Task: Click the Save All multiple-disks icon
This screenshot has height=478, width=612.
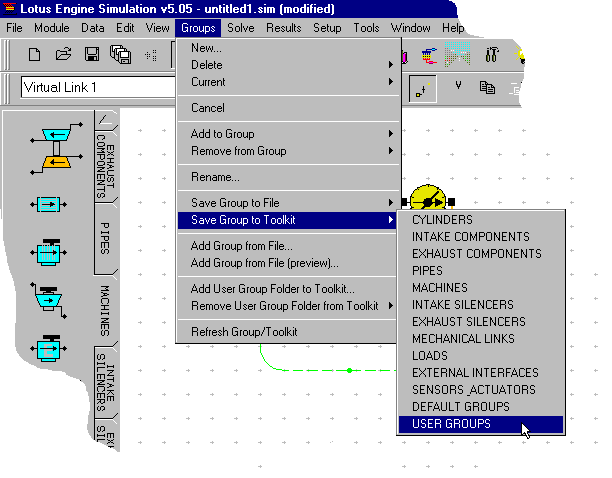Action: (120, 54)
